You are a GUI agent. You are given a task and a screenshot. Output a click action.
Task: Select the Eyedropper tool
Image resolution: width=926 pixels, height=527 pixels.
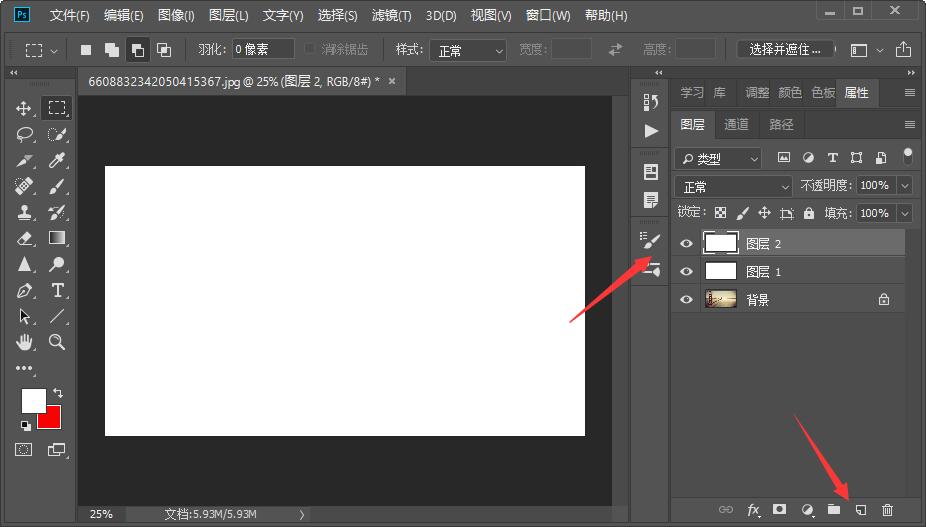pyautogui.click(x=57, y=160)
